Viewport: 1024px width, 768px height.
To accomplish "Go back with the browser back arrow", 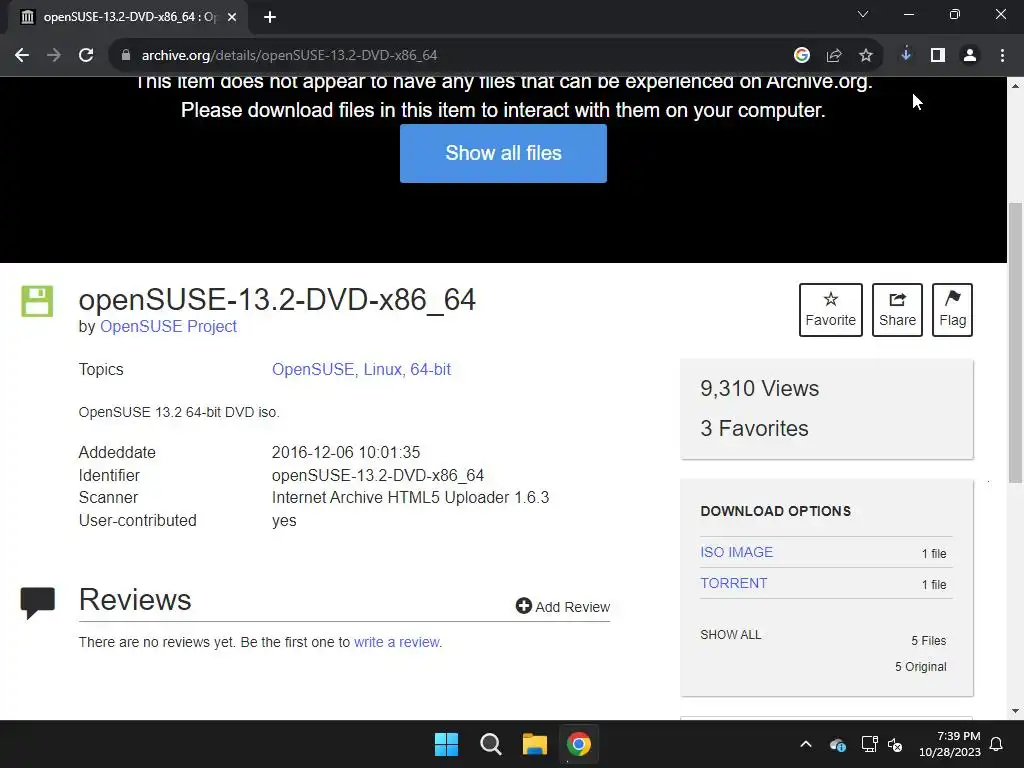I will pos(22,56).
